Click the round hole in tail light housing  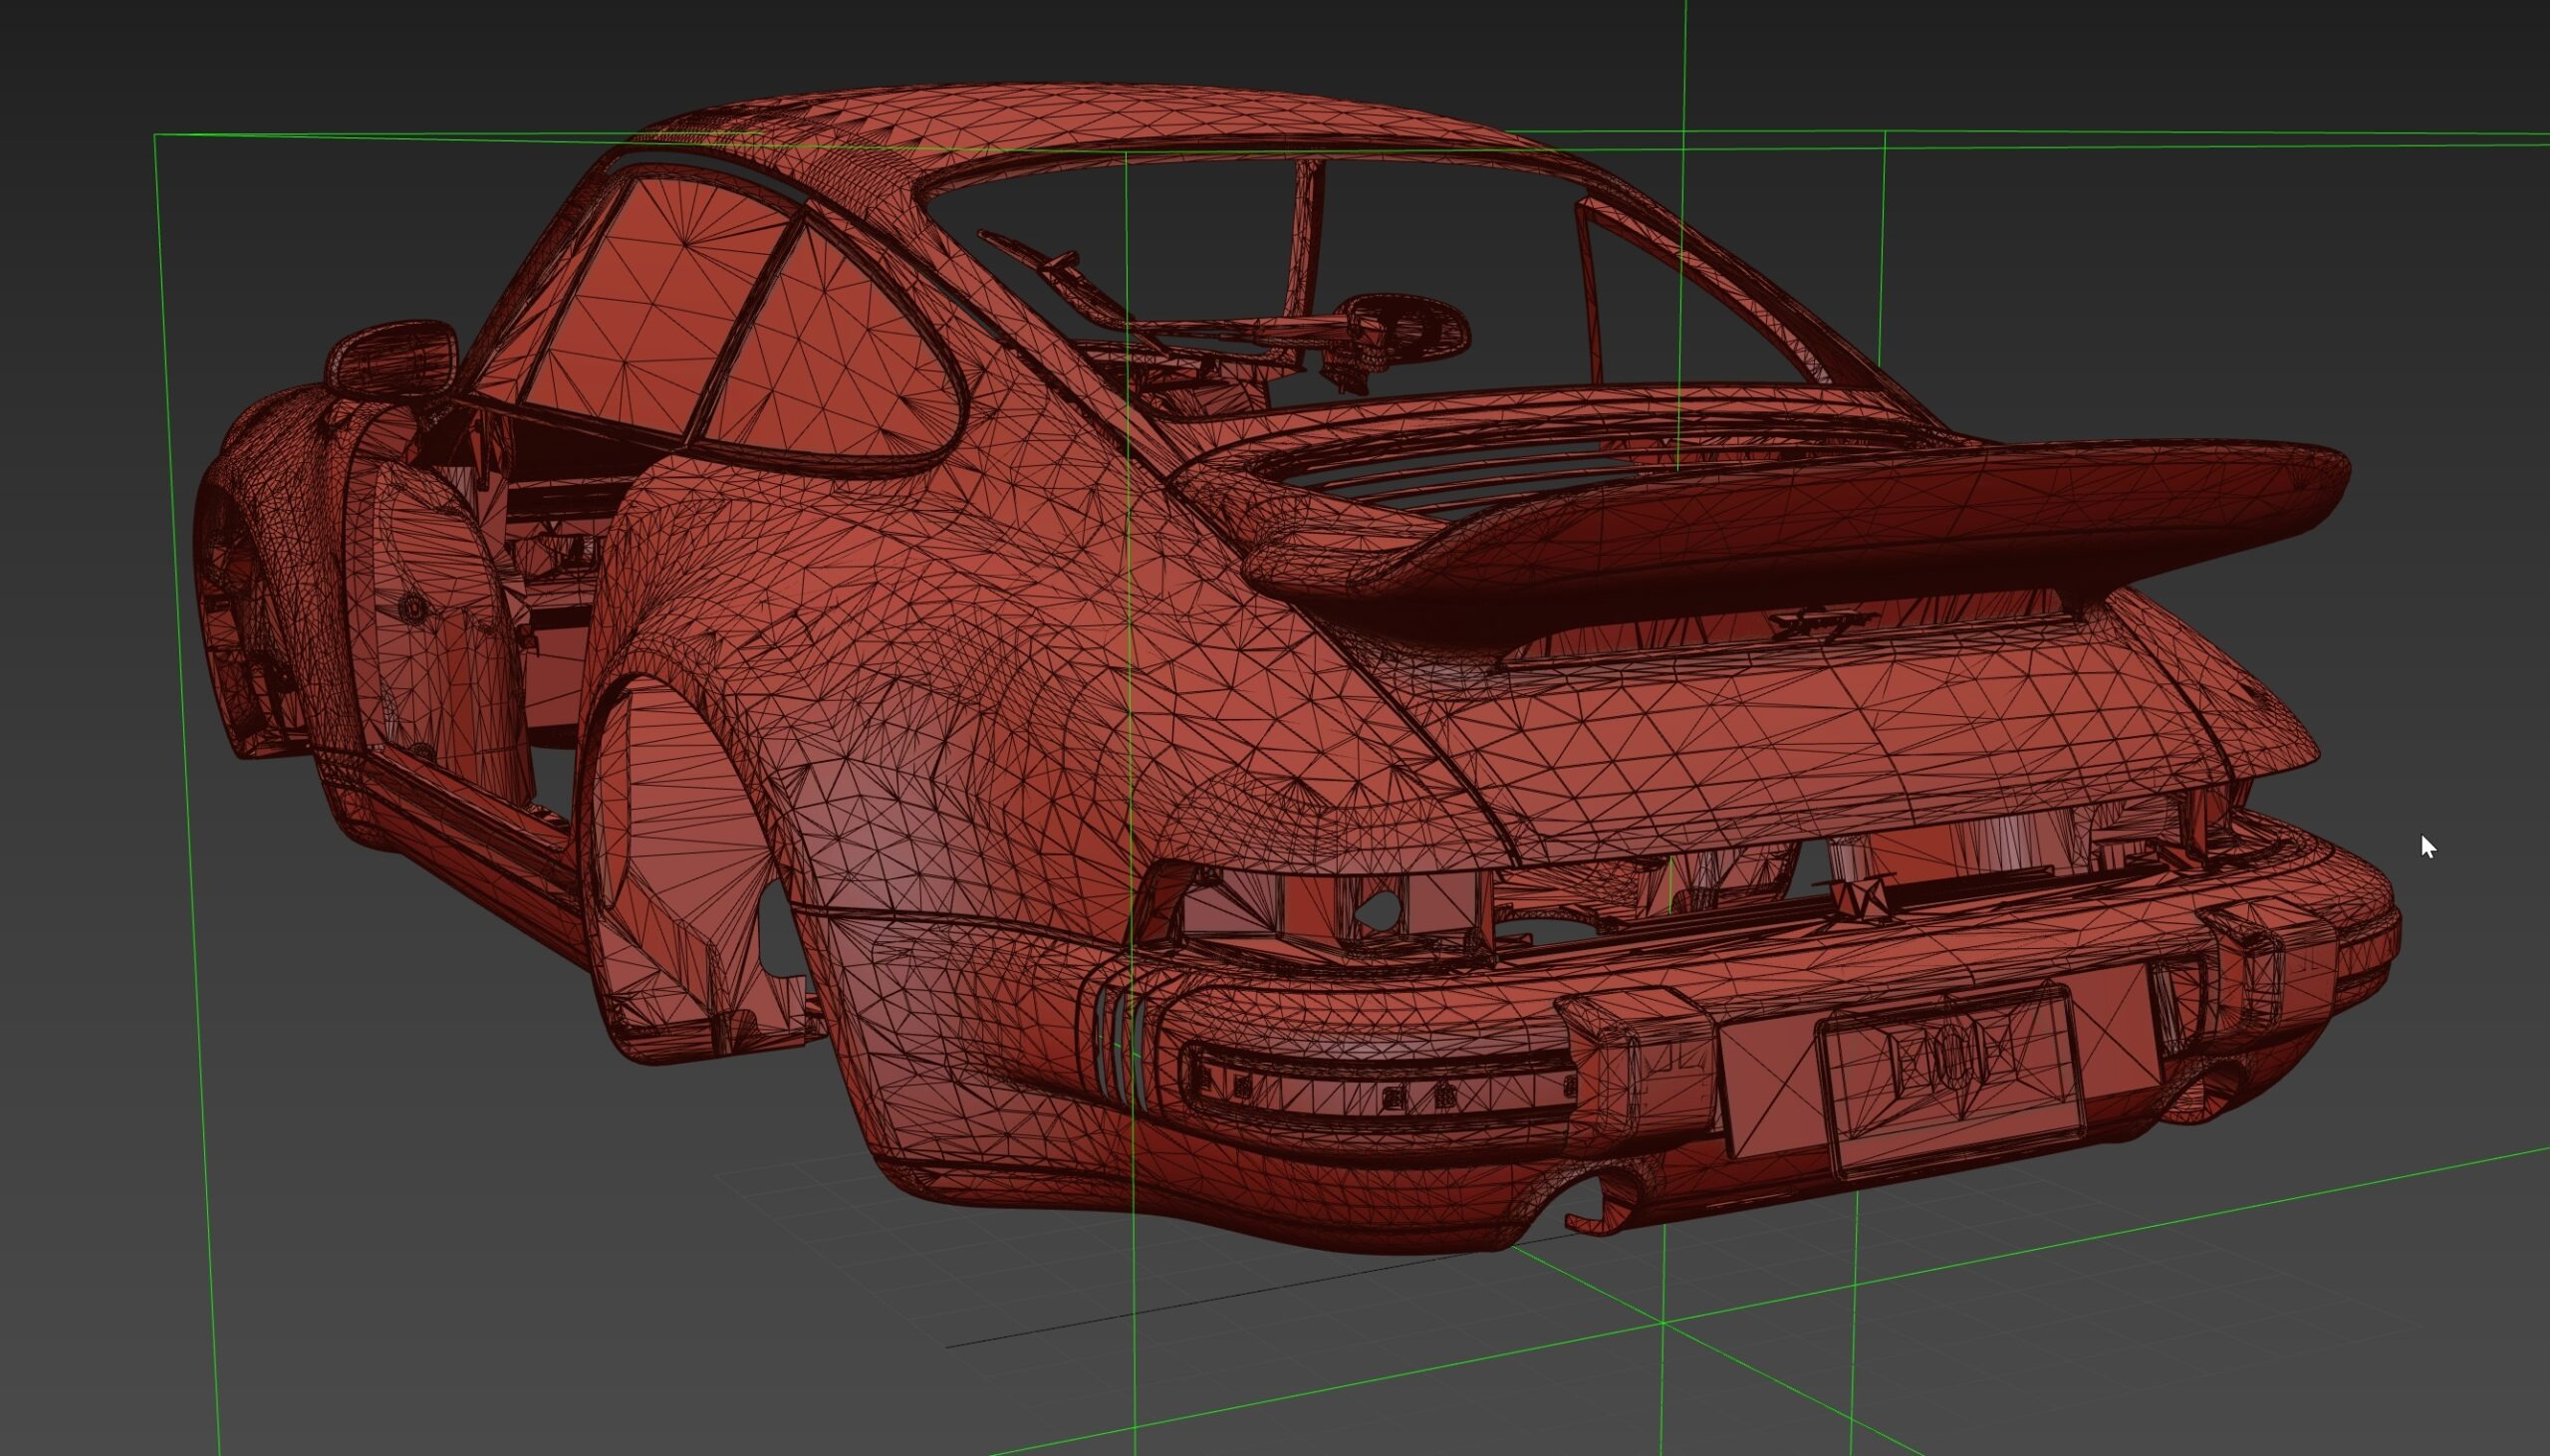tap(1380, 908)
